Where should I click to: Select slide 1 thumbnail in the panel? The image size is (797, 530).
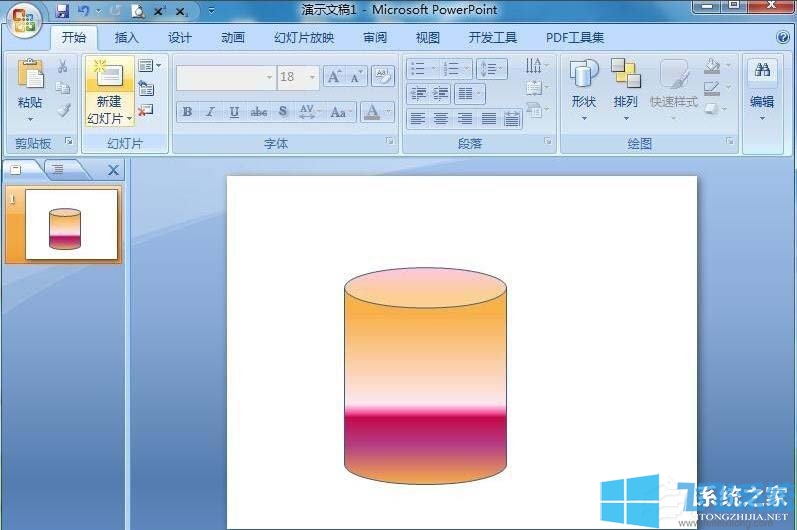[x=71, y=225]
